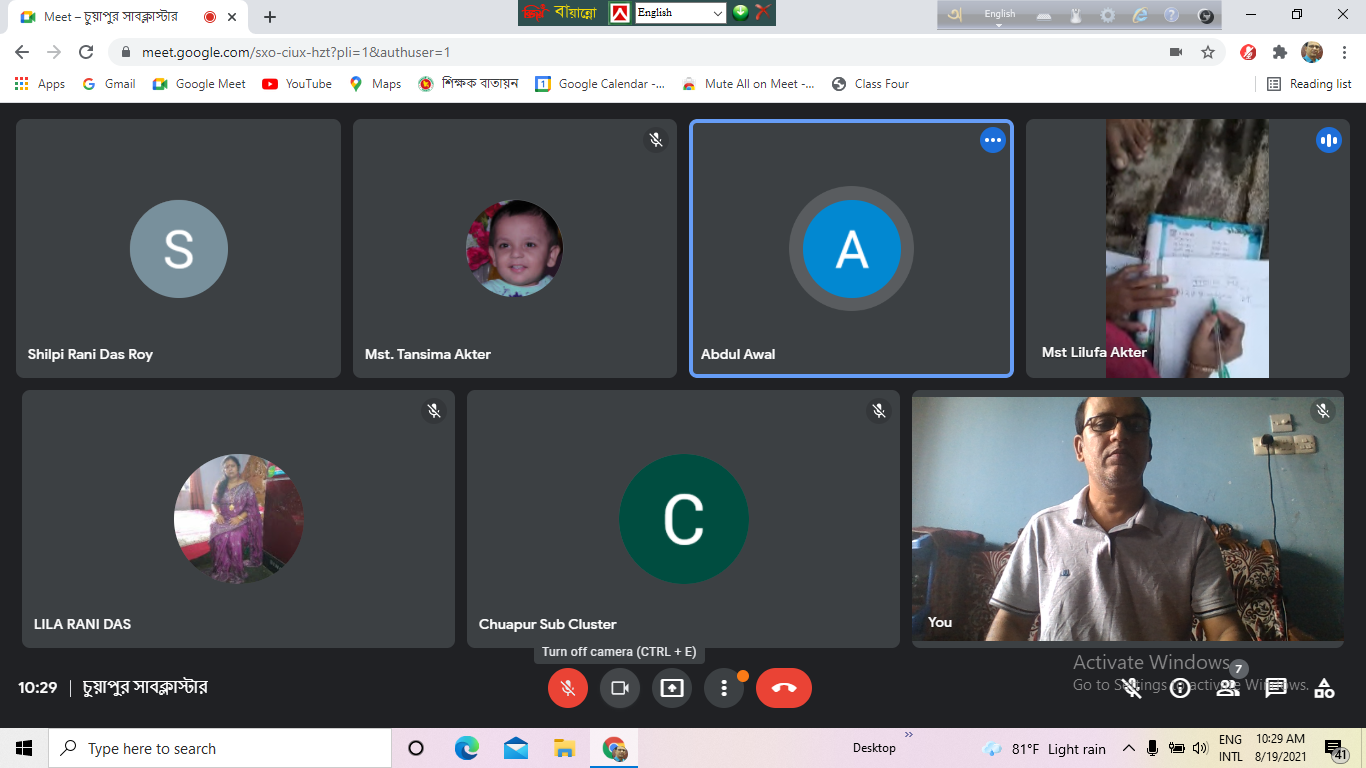
Task: Click the Windows search box
Action: pos(220,748)
